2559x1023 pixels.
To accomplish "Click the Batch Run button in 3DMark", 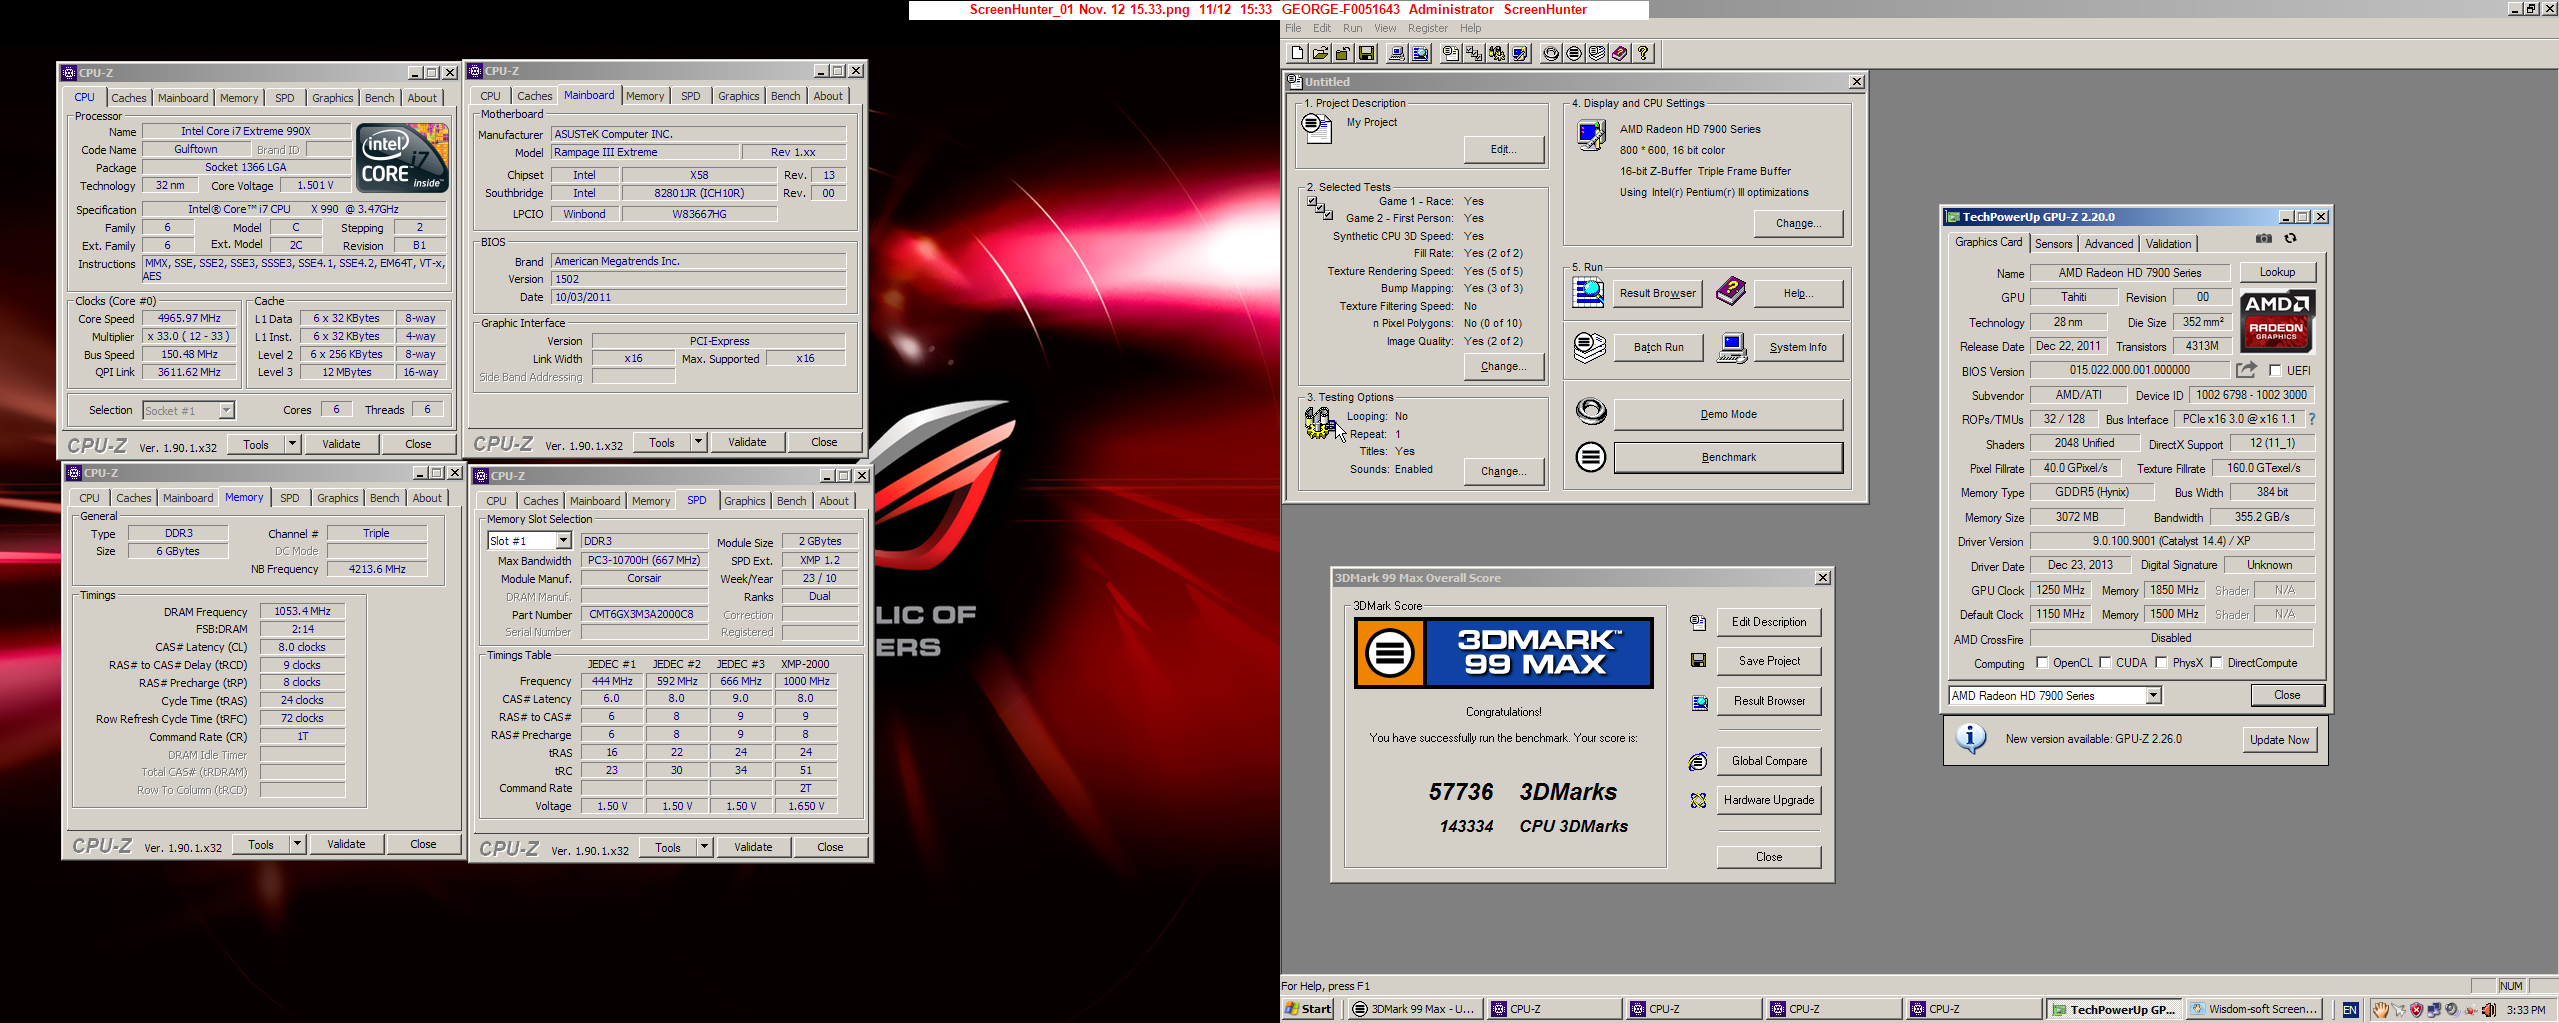I will pyautogui.click(x=1658, y=348).
